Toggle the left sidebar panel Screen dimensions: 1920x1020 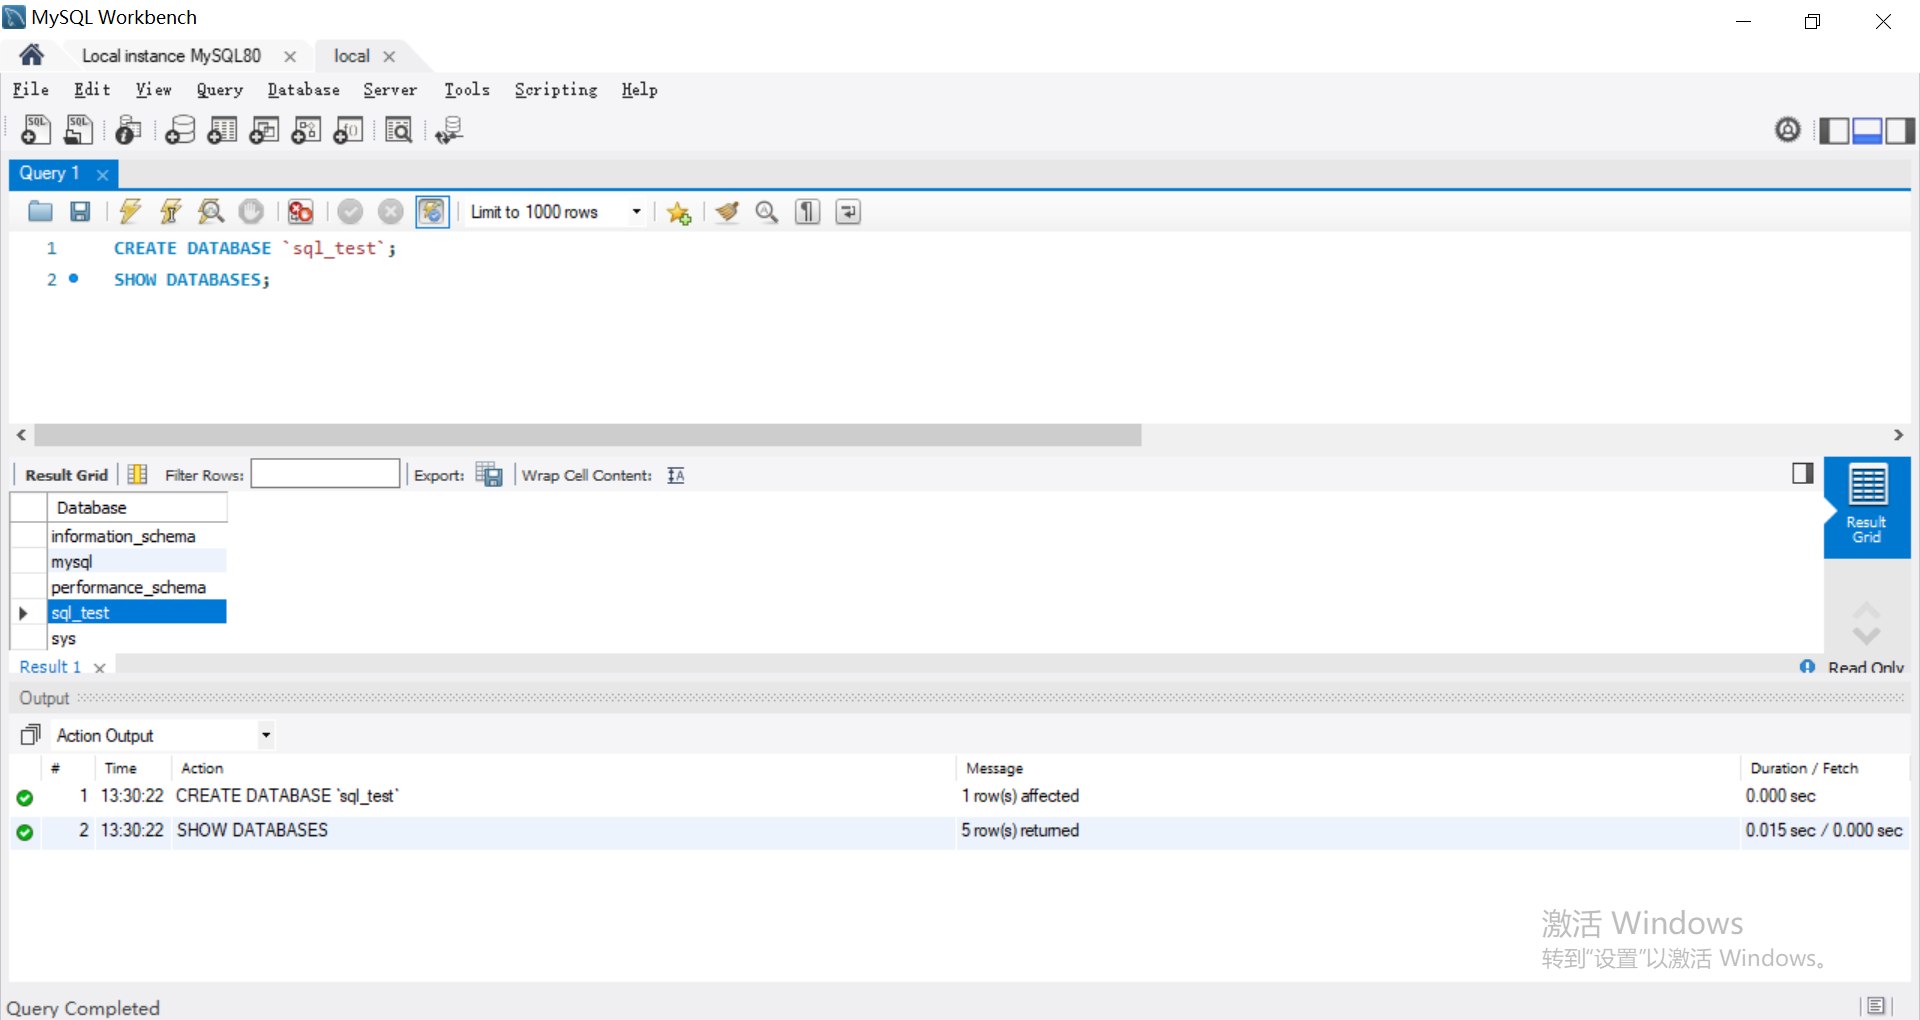click(1834, 130)
